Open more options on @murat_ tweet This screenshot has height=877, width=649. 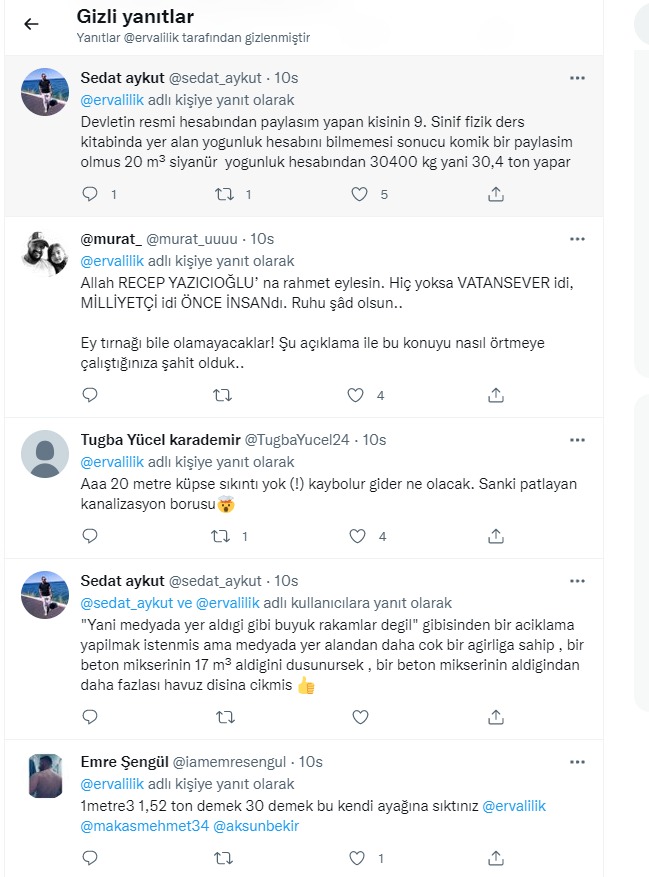point(577,240)
